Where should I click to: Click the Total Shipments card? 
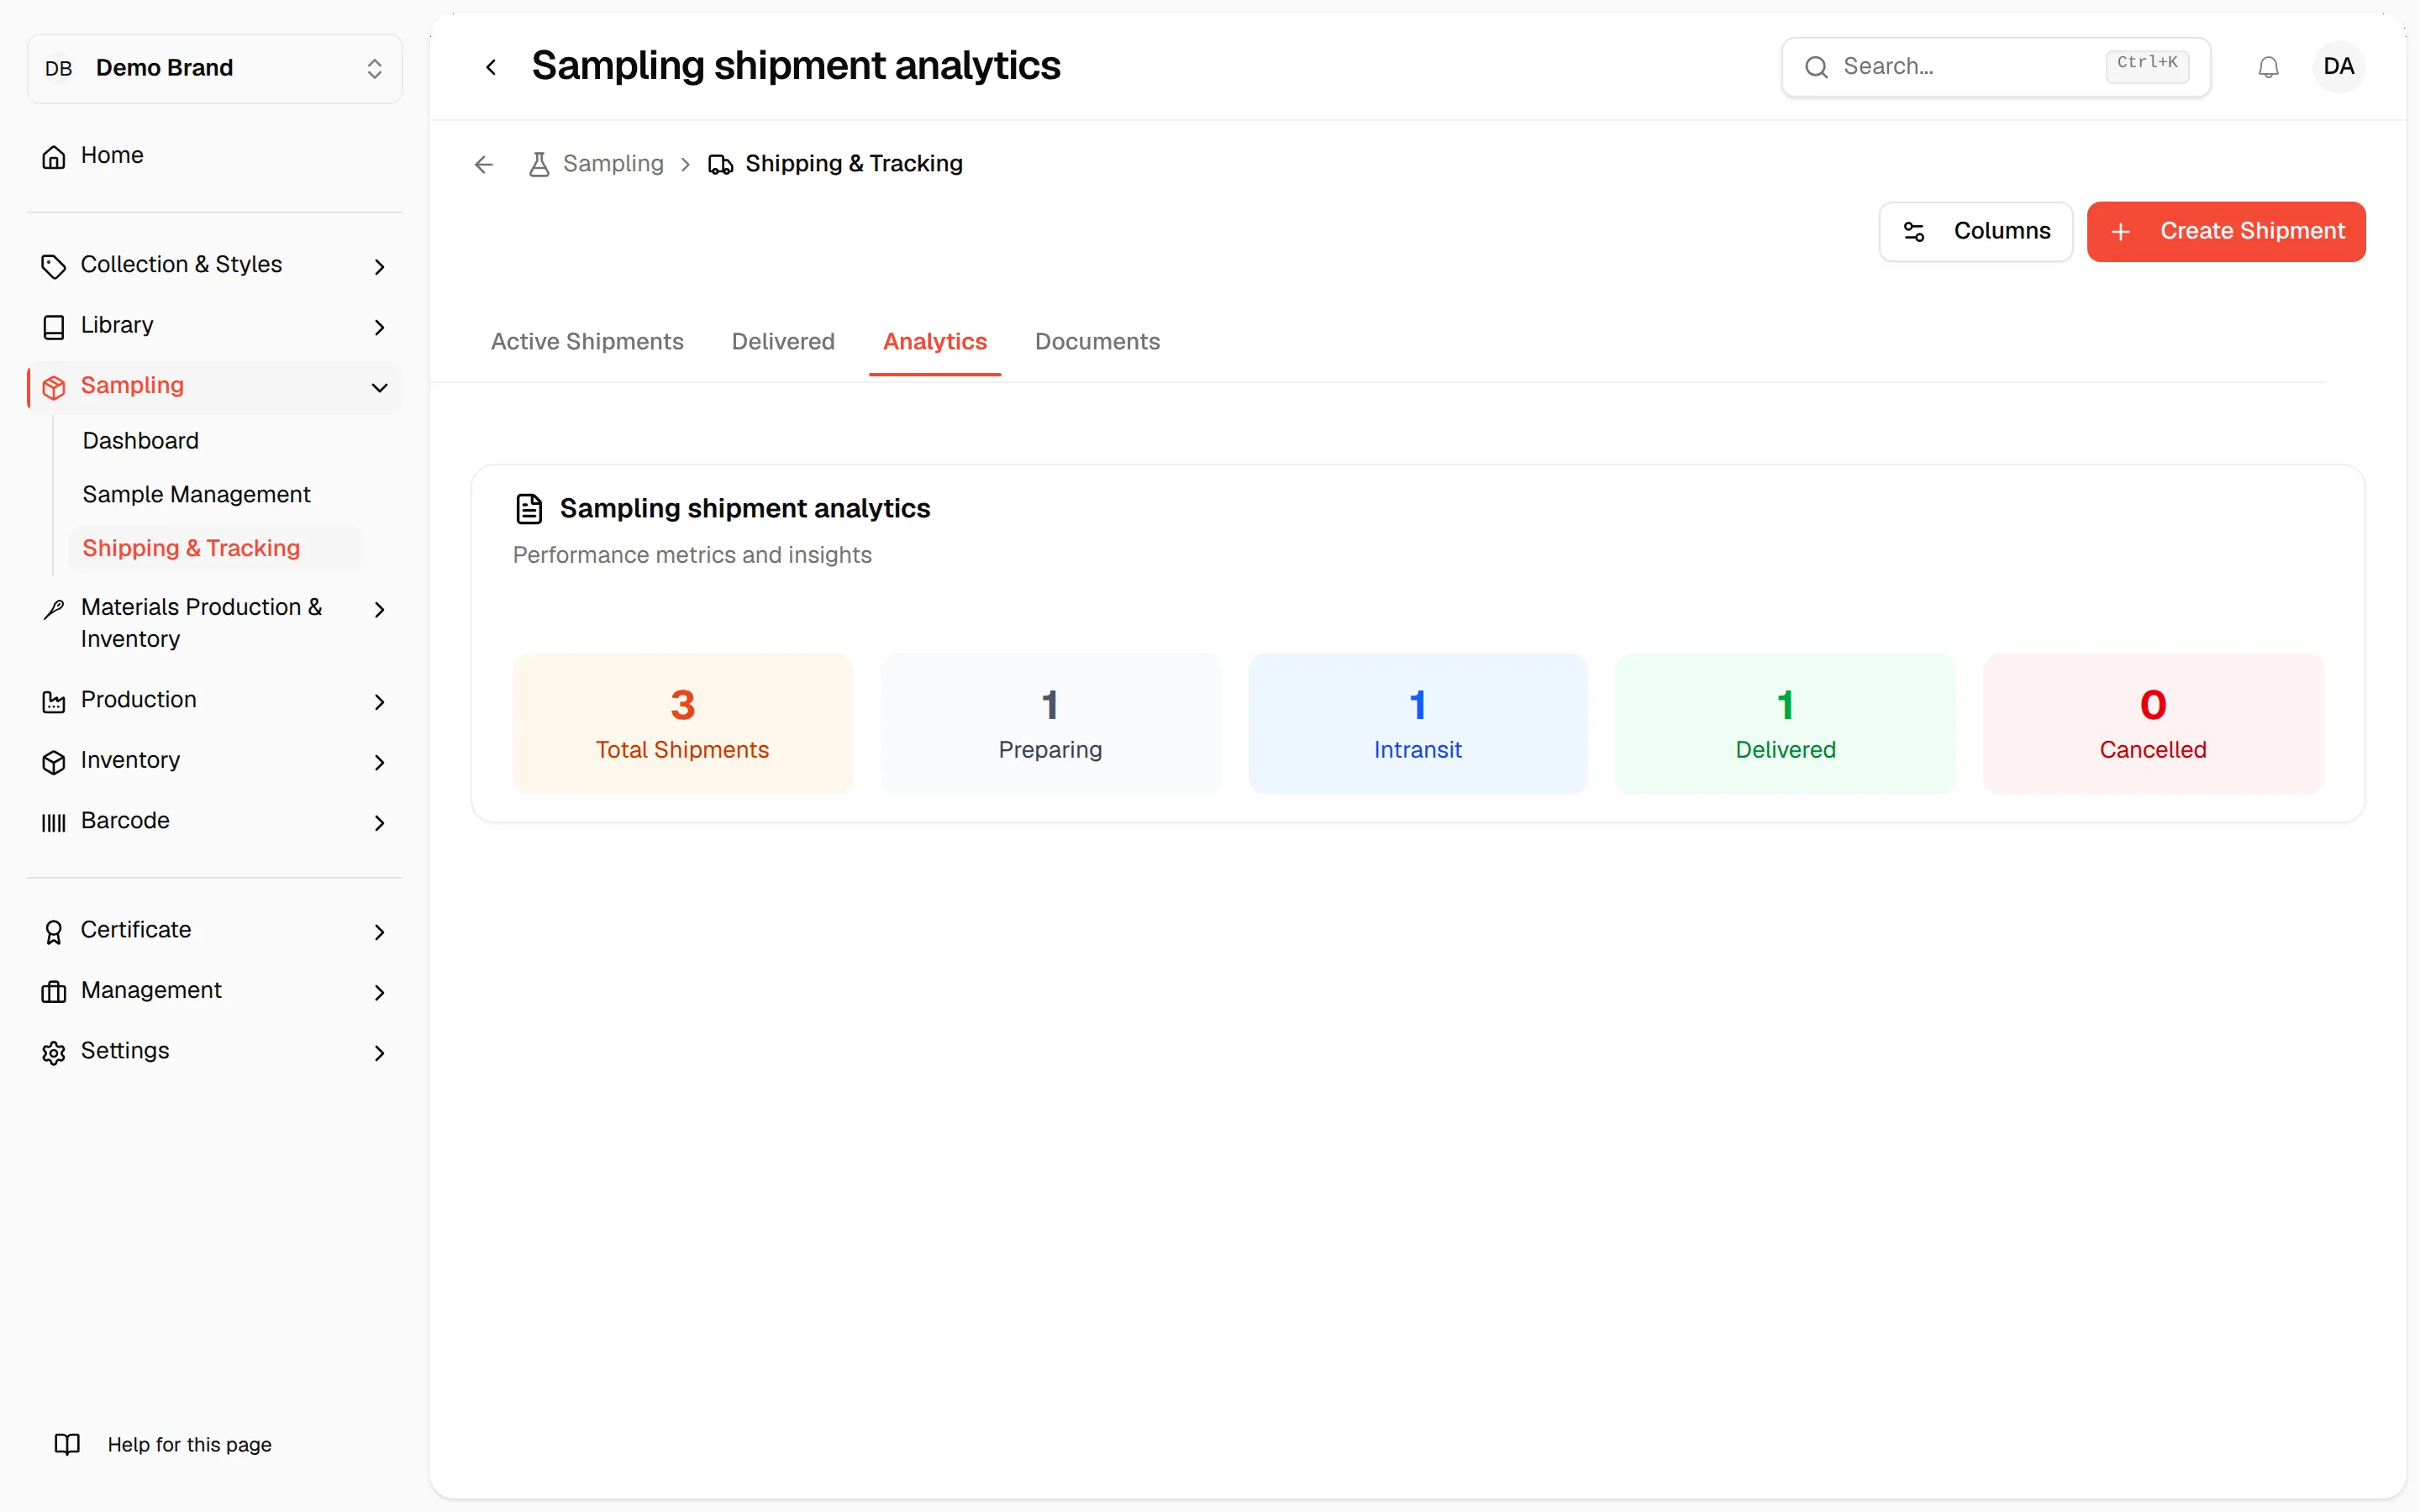click(682, 724)
